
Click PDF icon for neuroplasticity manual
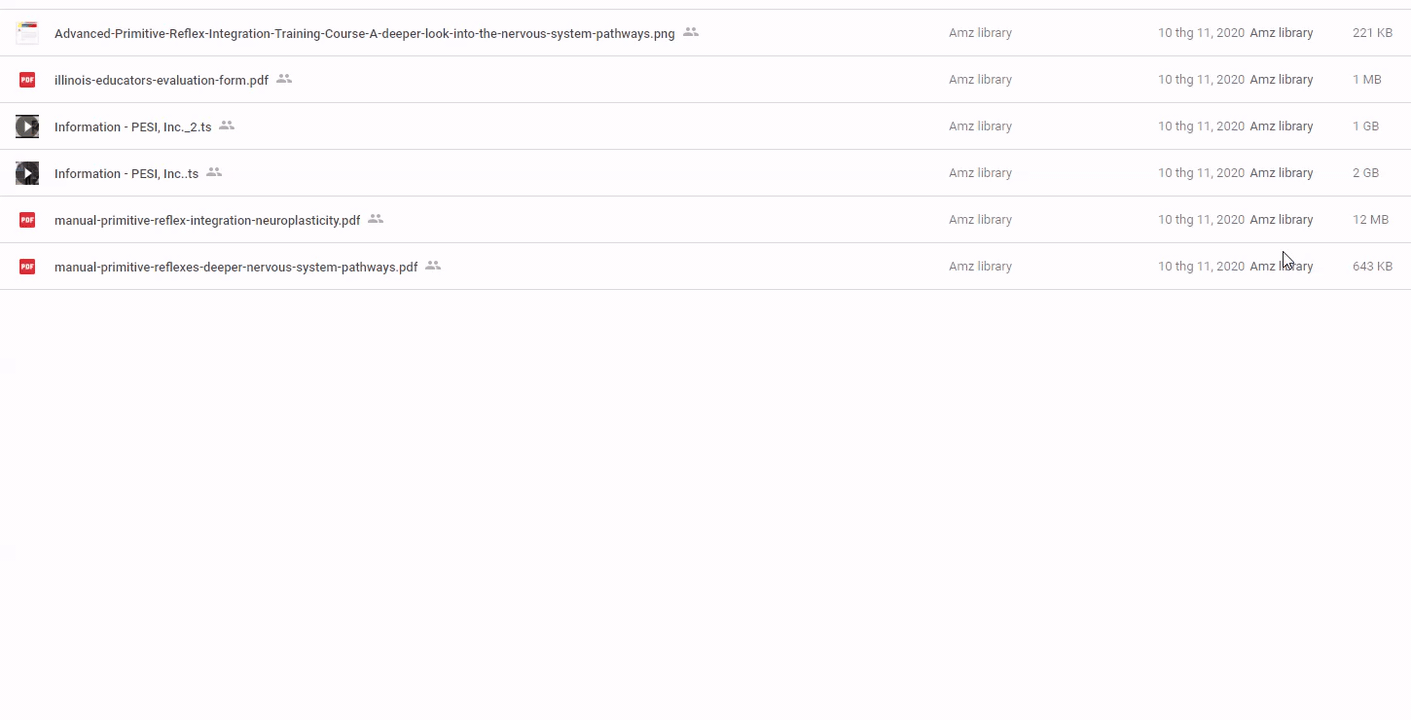pyautogui.click(x=27, y=220)
